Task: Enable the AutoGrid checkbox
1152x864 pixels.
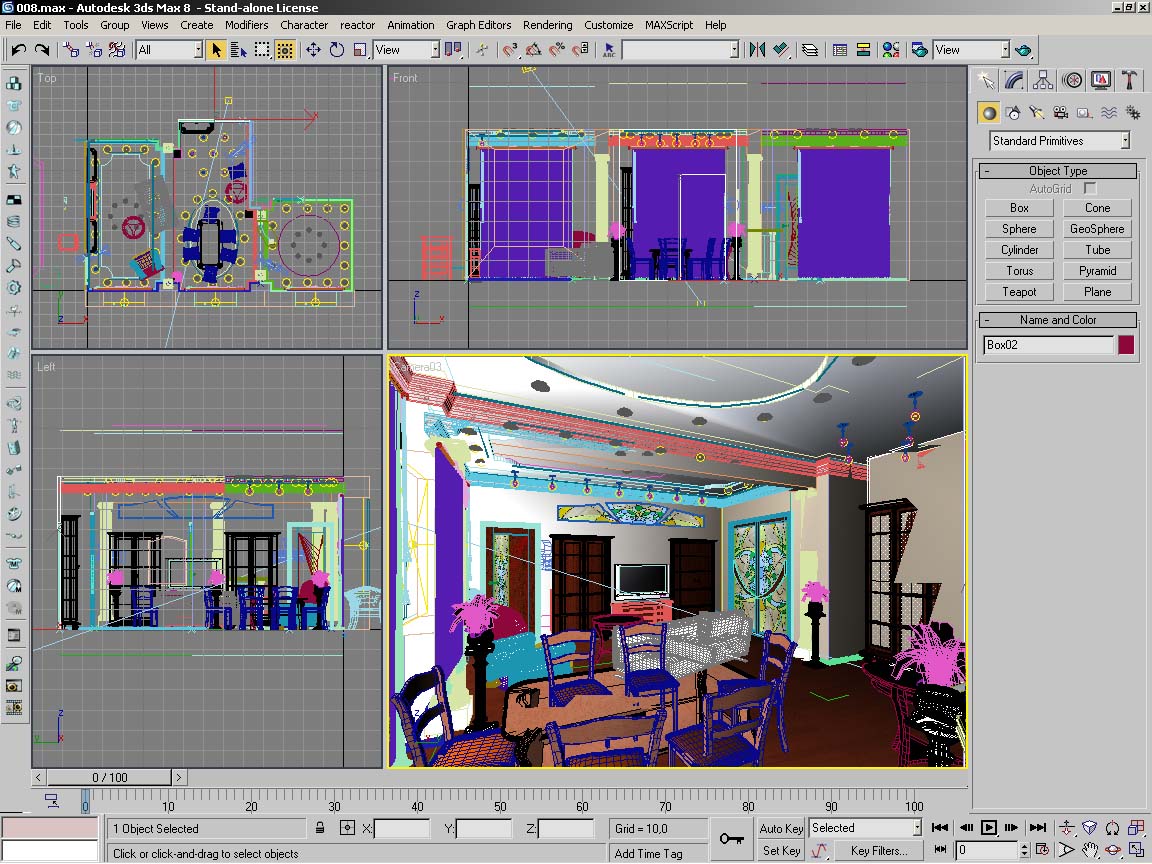Action: tap(1090, 188)
